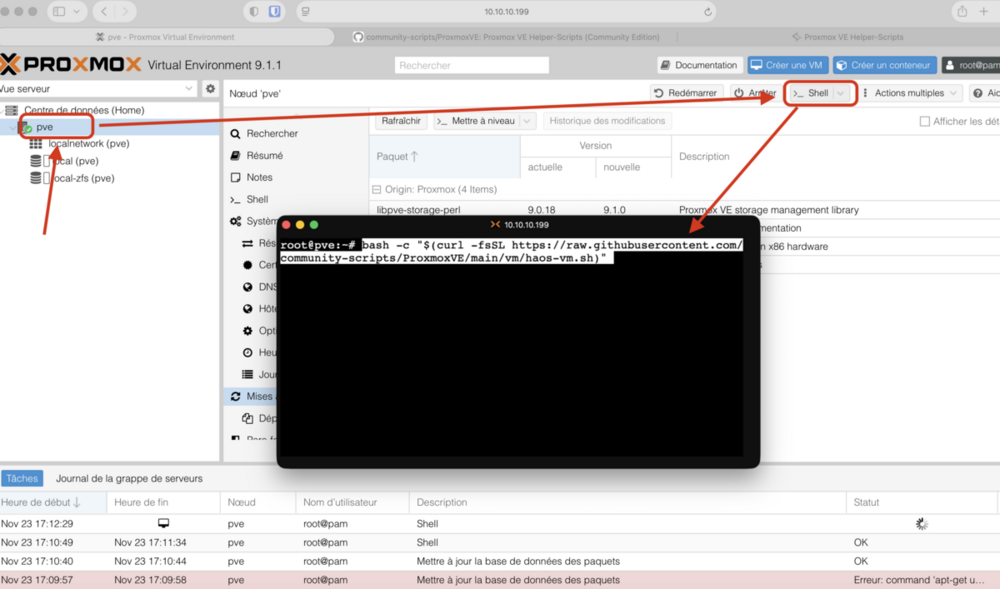Click the Arrêter button
Screen dimensions: 1000x589
pos(755,93)
